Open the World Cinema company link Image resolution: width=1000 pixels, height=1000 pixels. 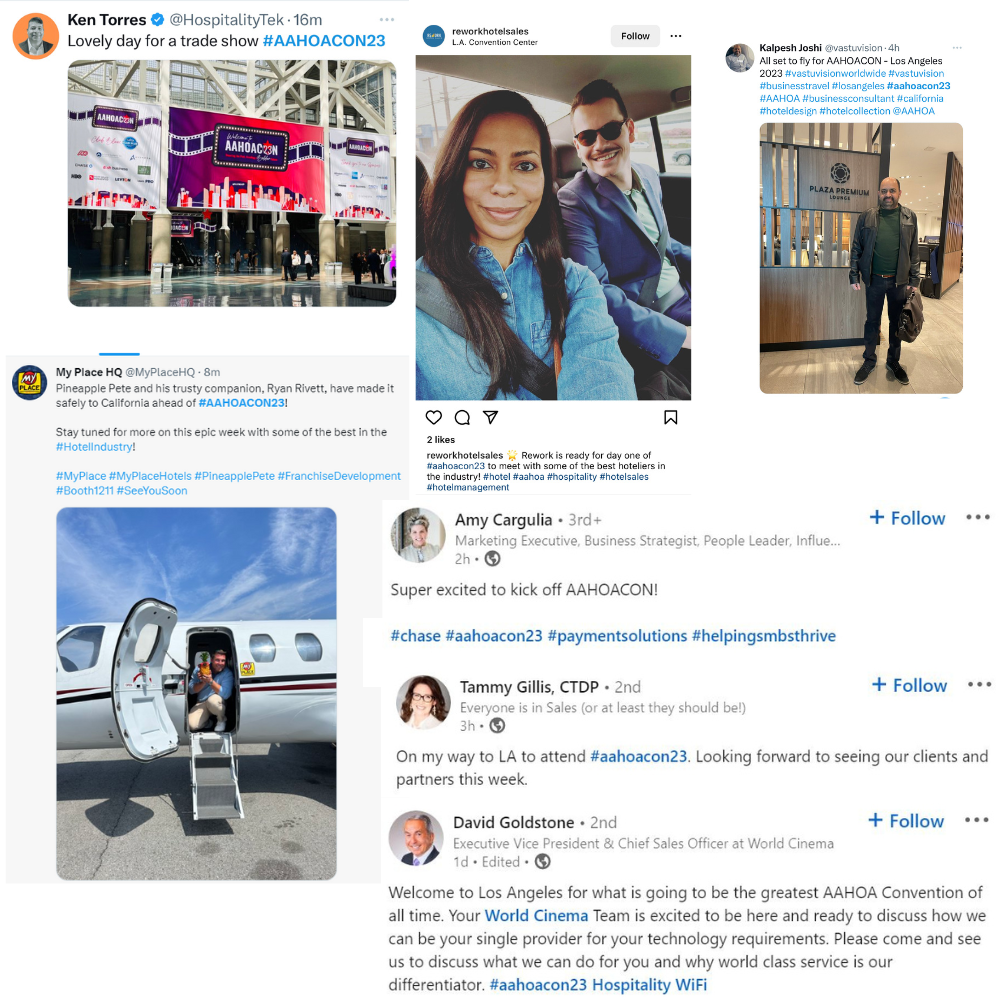(x=536, y=916)
